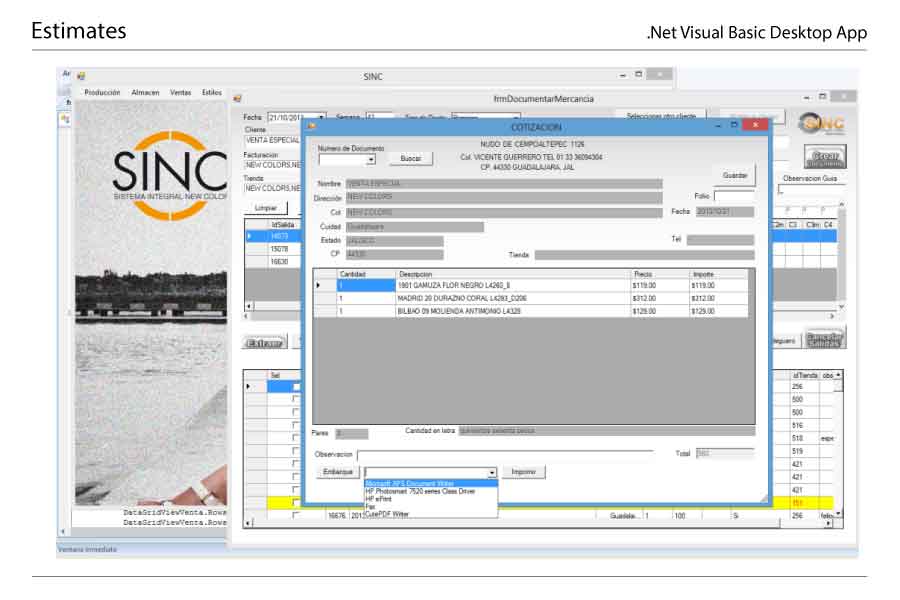Open the Producción menu
The width and height of the screenshot is (900, 600).
102,92
